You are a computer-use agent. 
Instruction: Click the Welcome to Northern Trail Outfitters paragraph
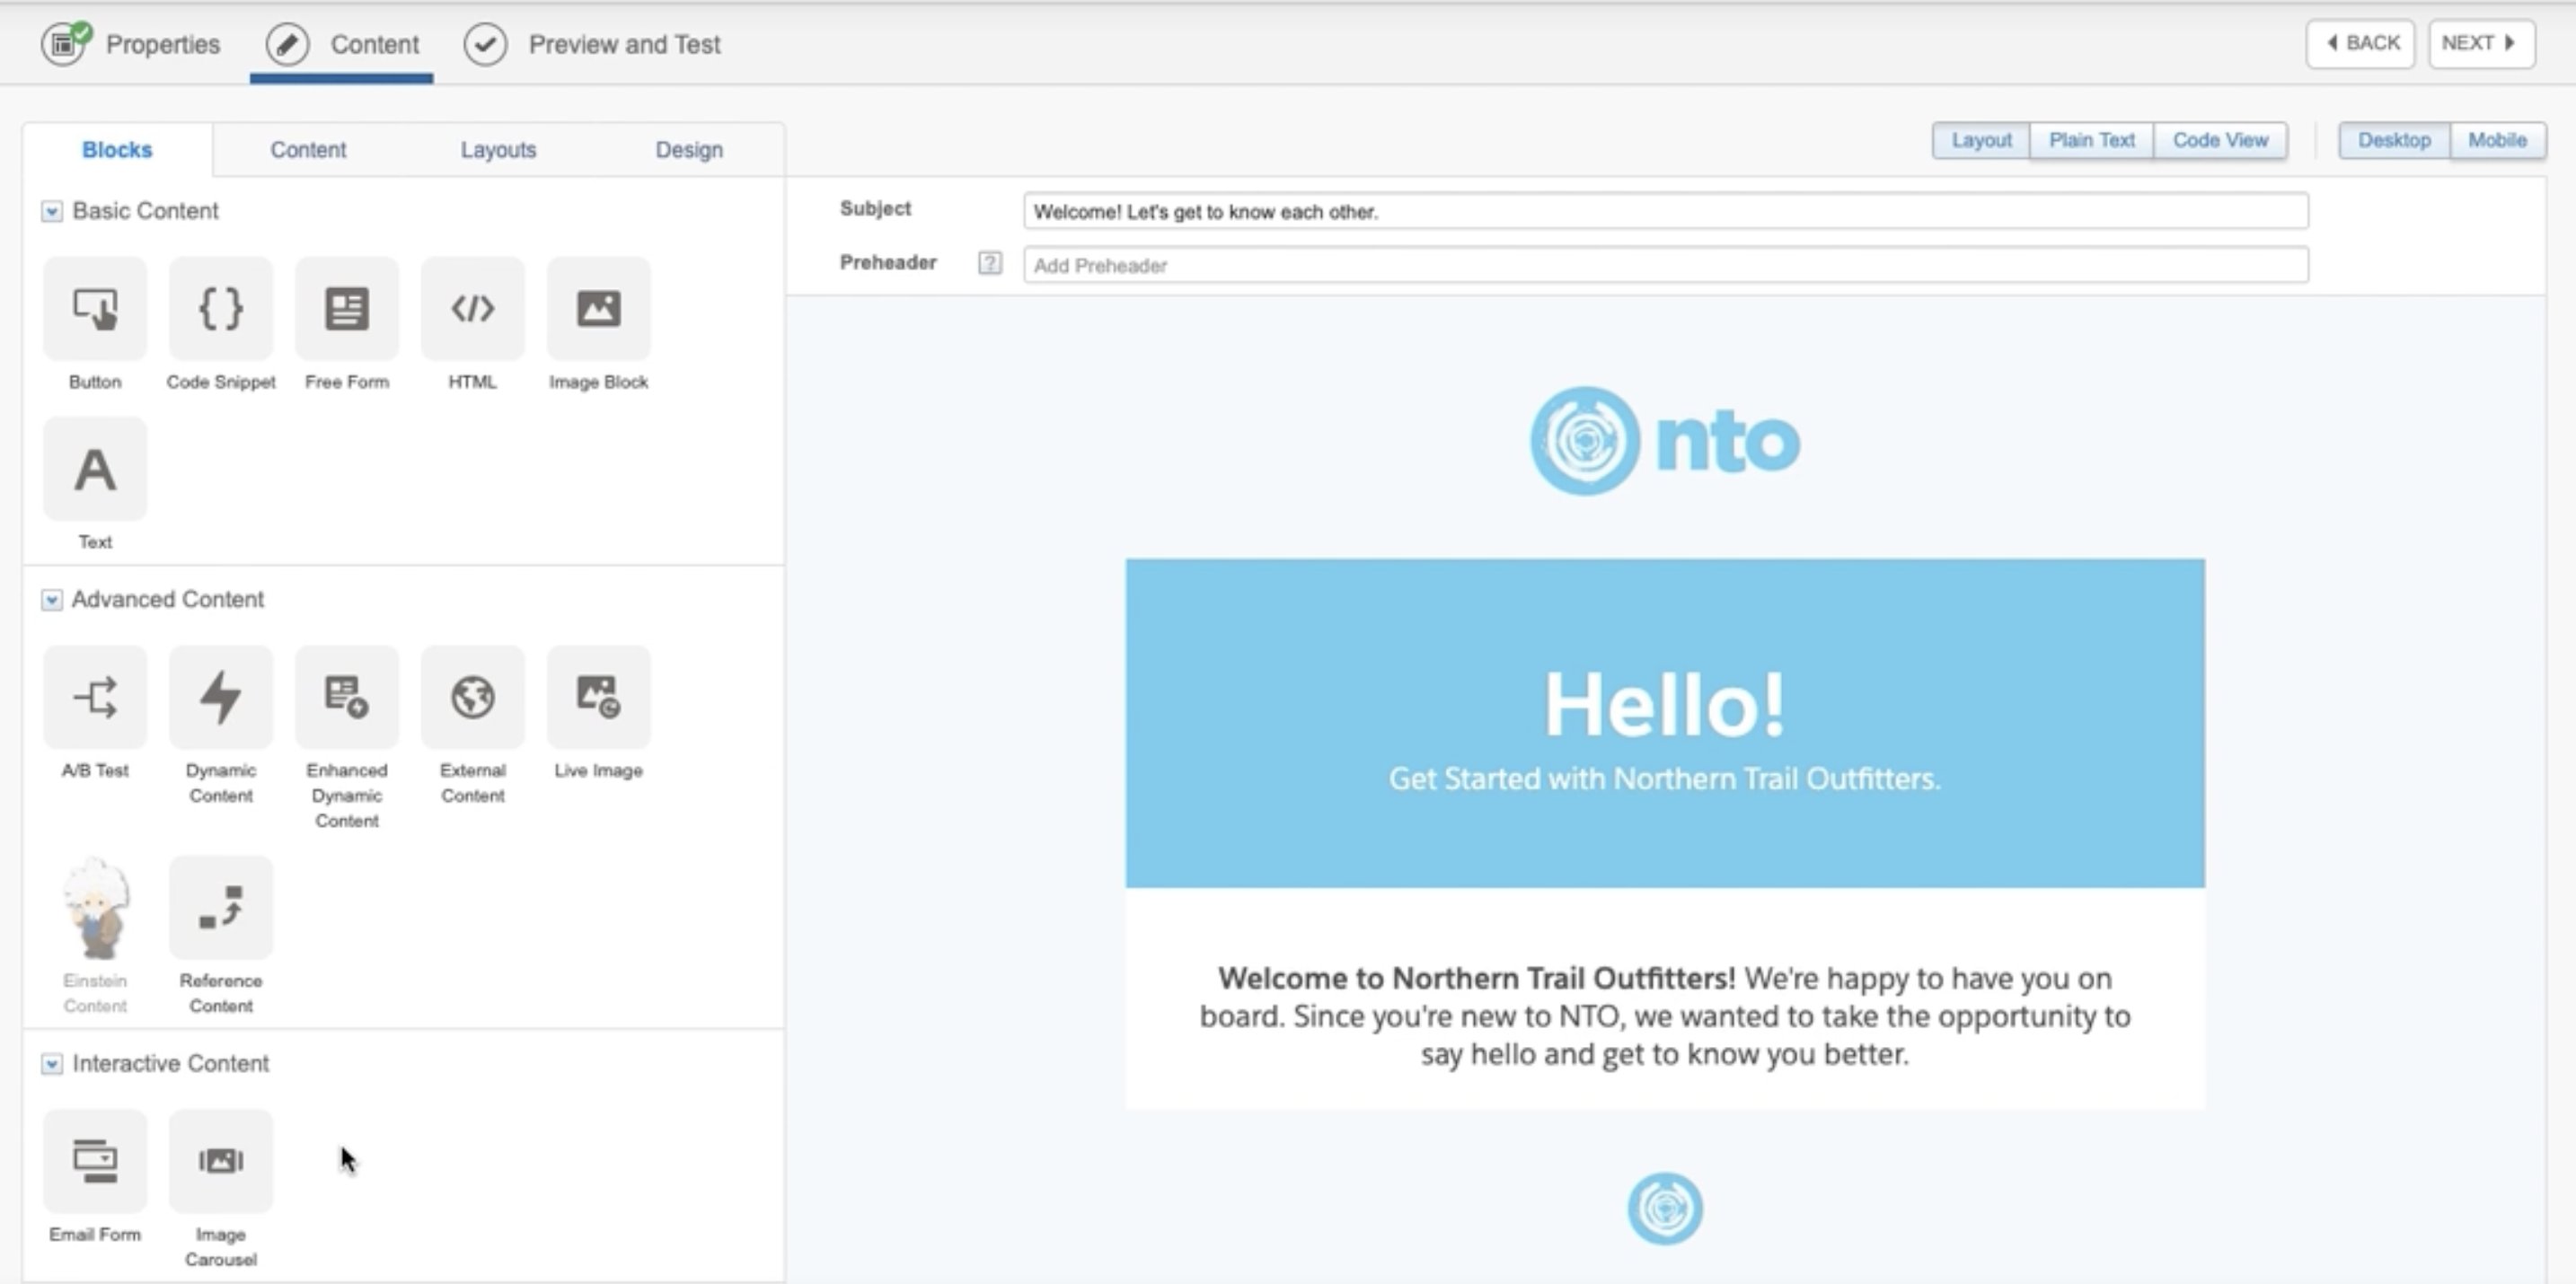point(1665,1016)
